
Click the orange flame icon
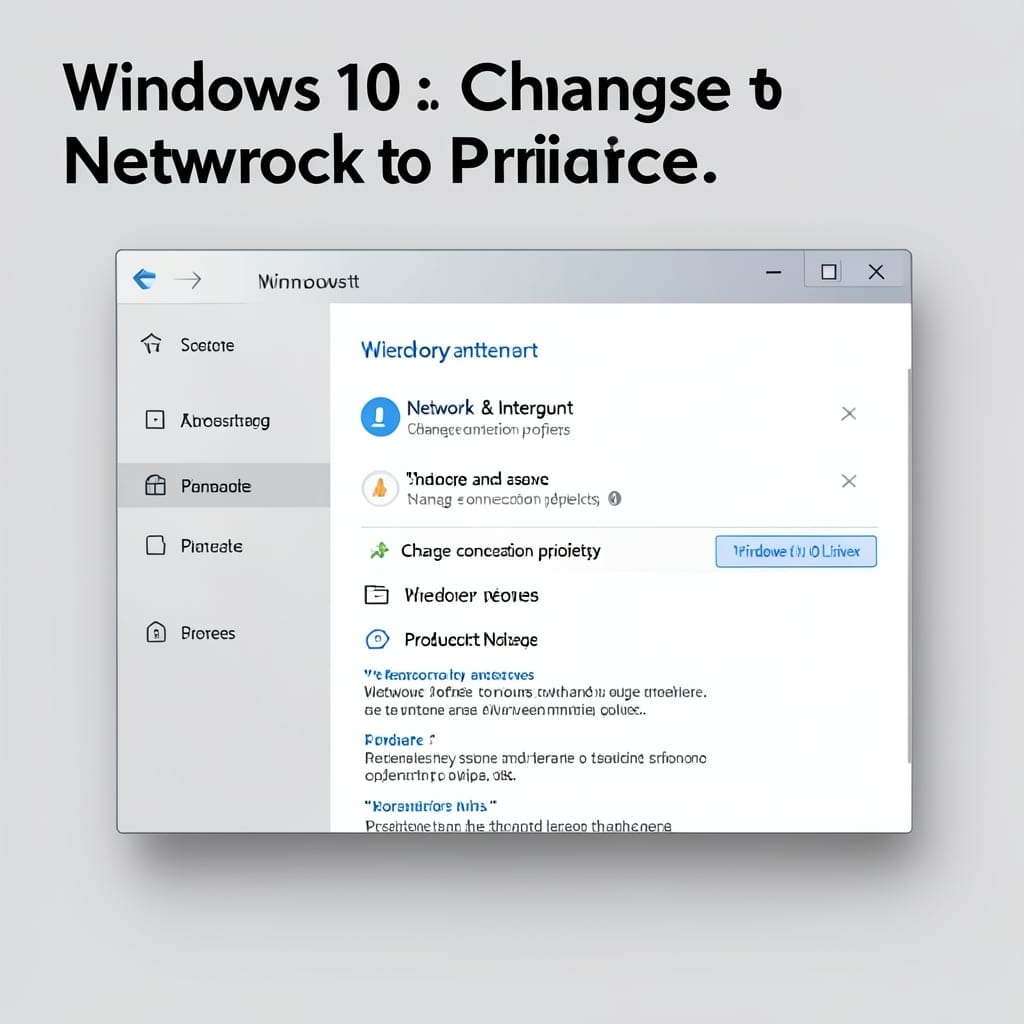tap(379, 488)
